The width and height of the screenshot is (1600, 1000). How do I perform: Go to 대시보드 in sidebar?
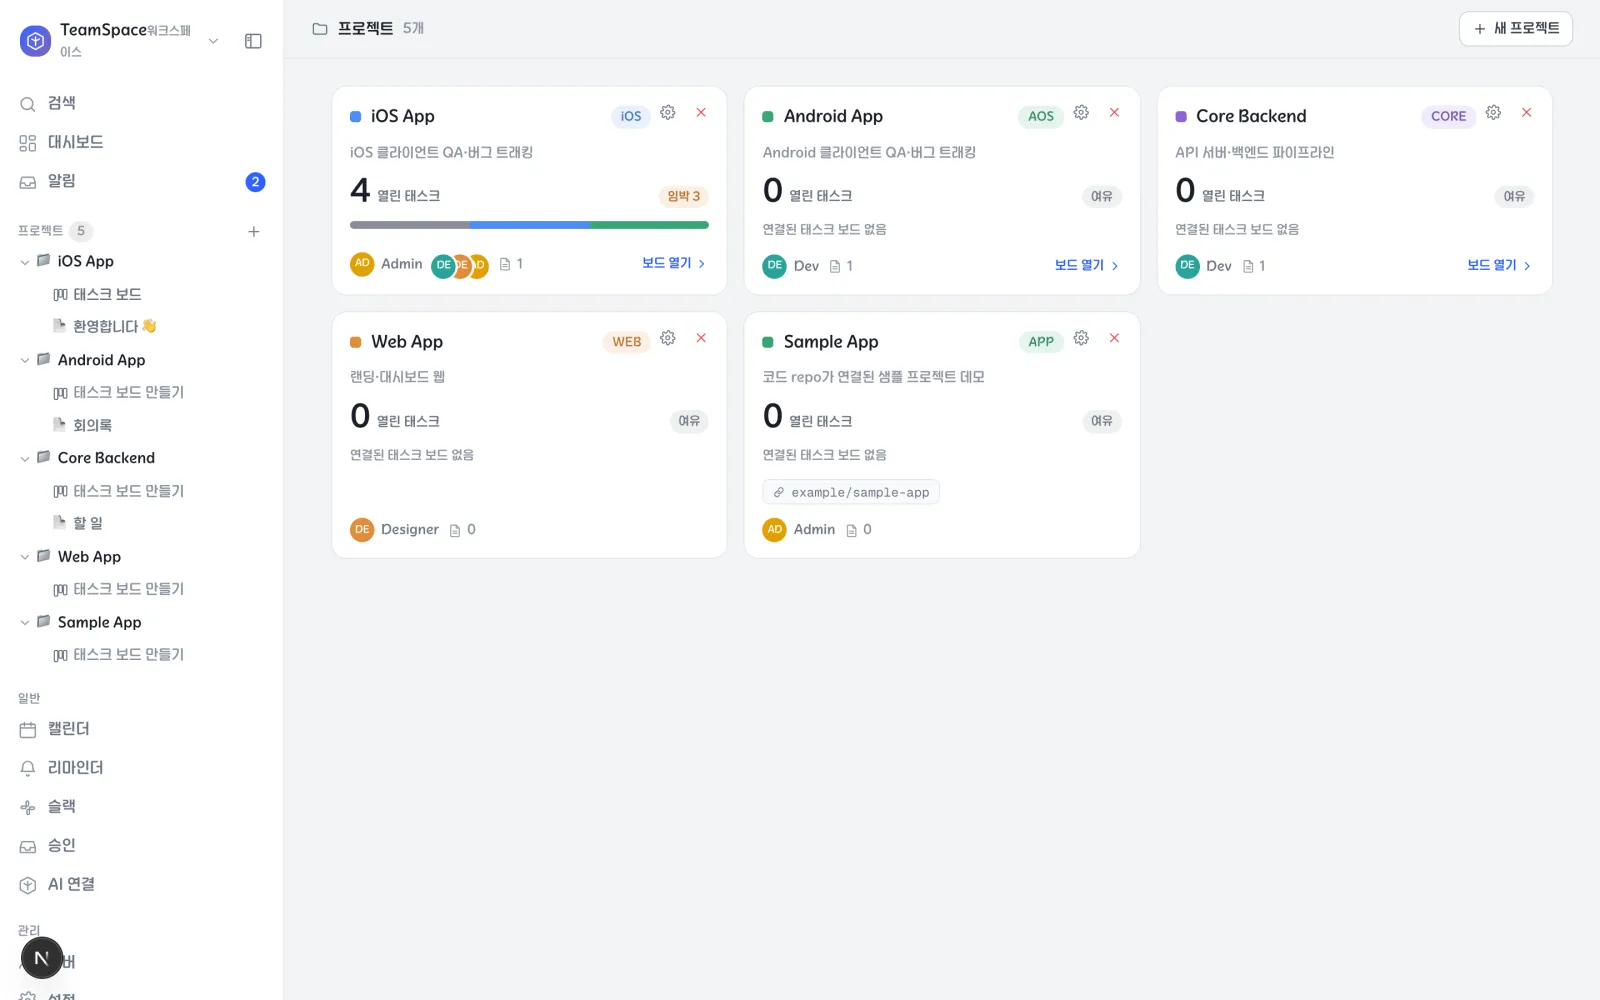pyautogui.click(x=141, y=142)
